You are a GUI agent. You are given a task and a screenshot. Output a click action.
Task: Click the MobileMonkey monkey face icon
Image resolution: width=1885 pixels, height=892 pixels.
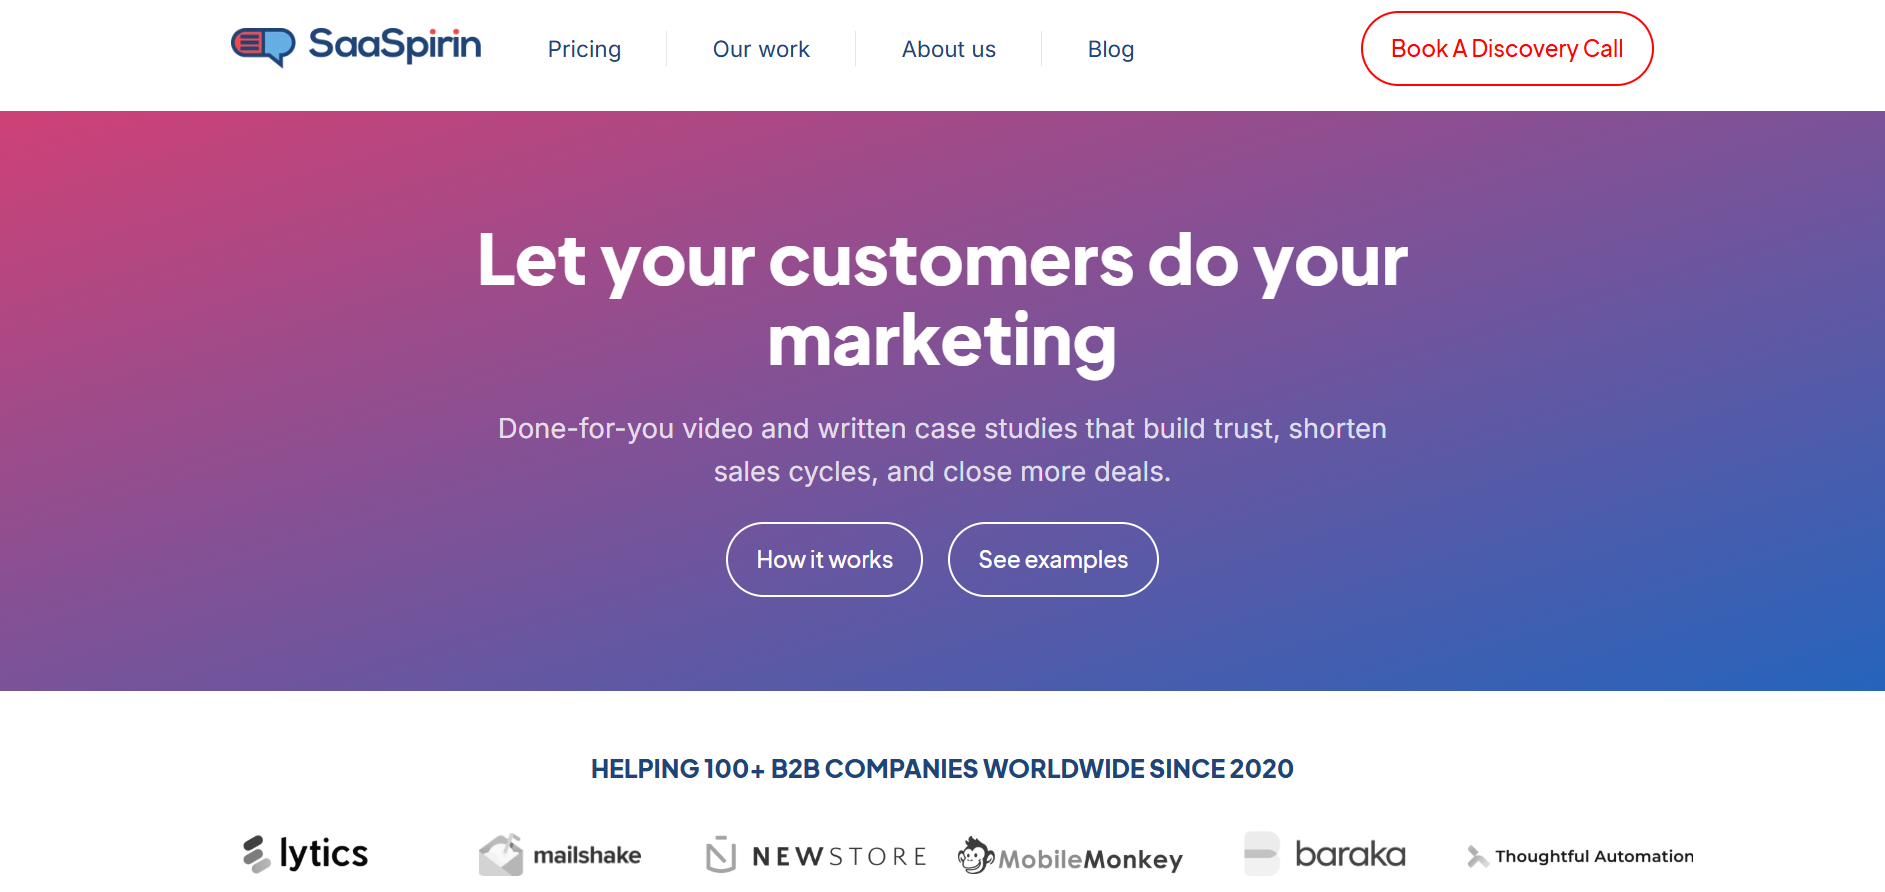(976, 856)
